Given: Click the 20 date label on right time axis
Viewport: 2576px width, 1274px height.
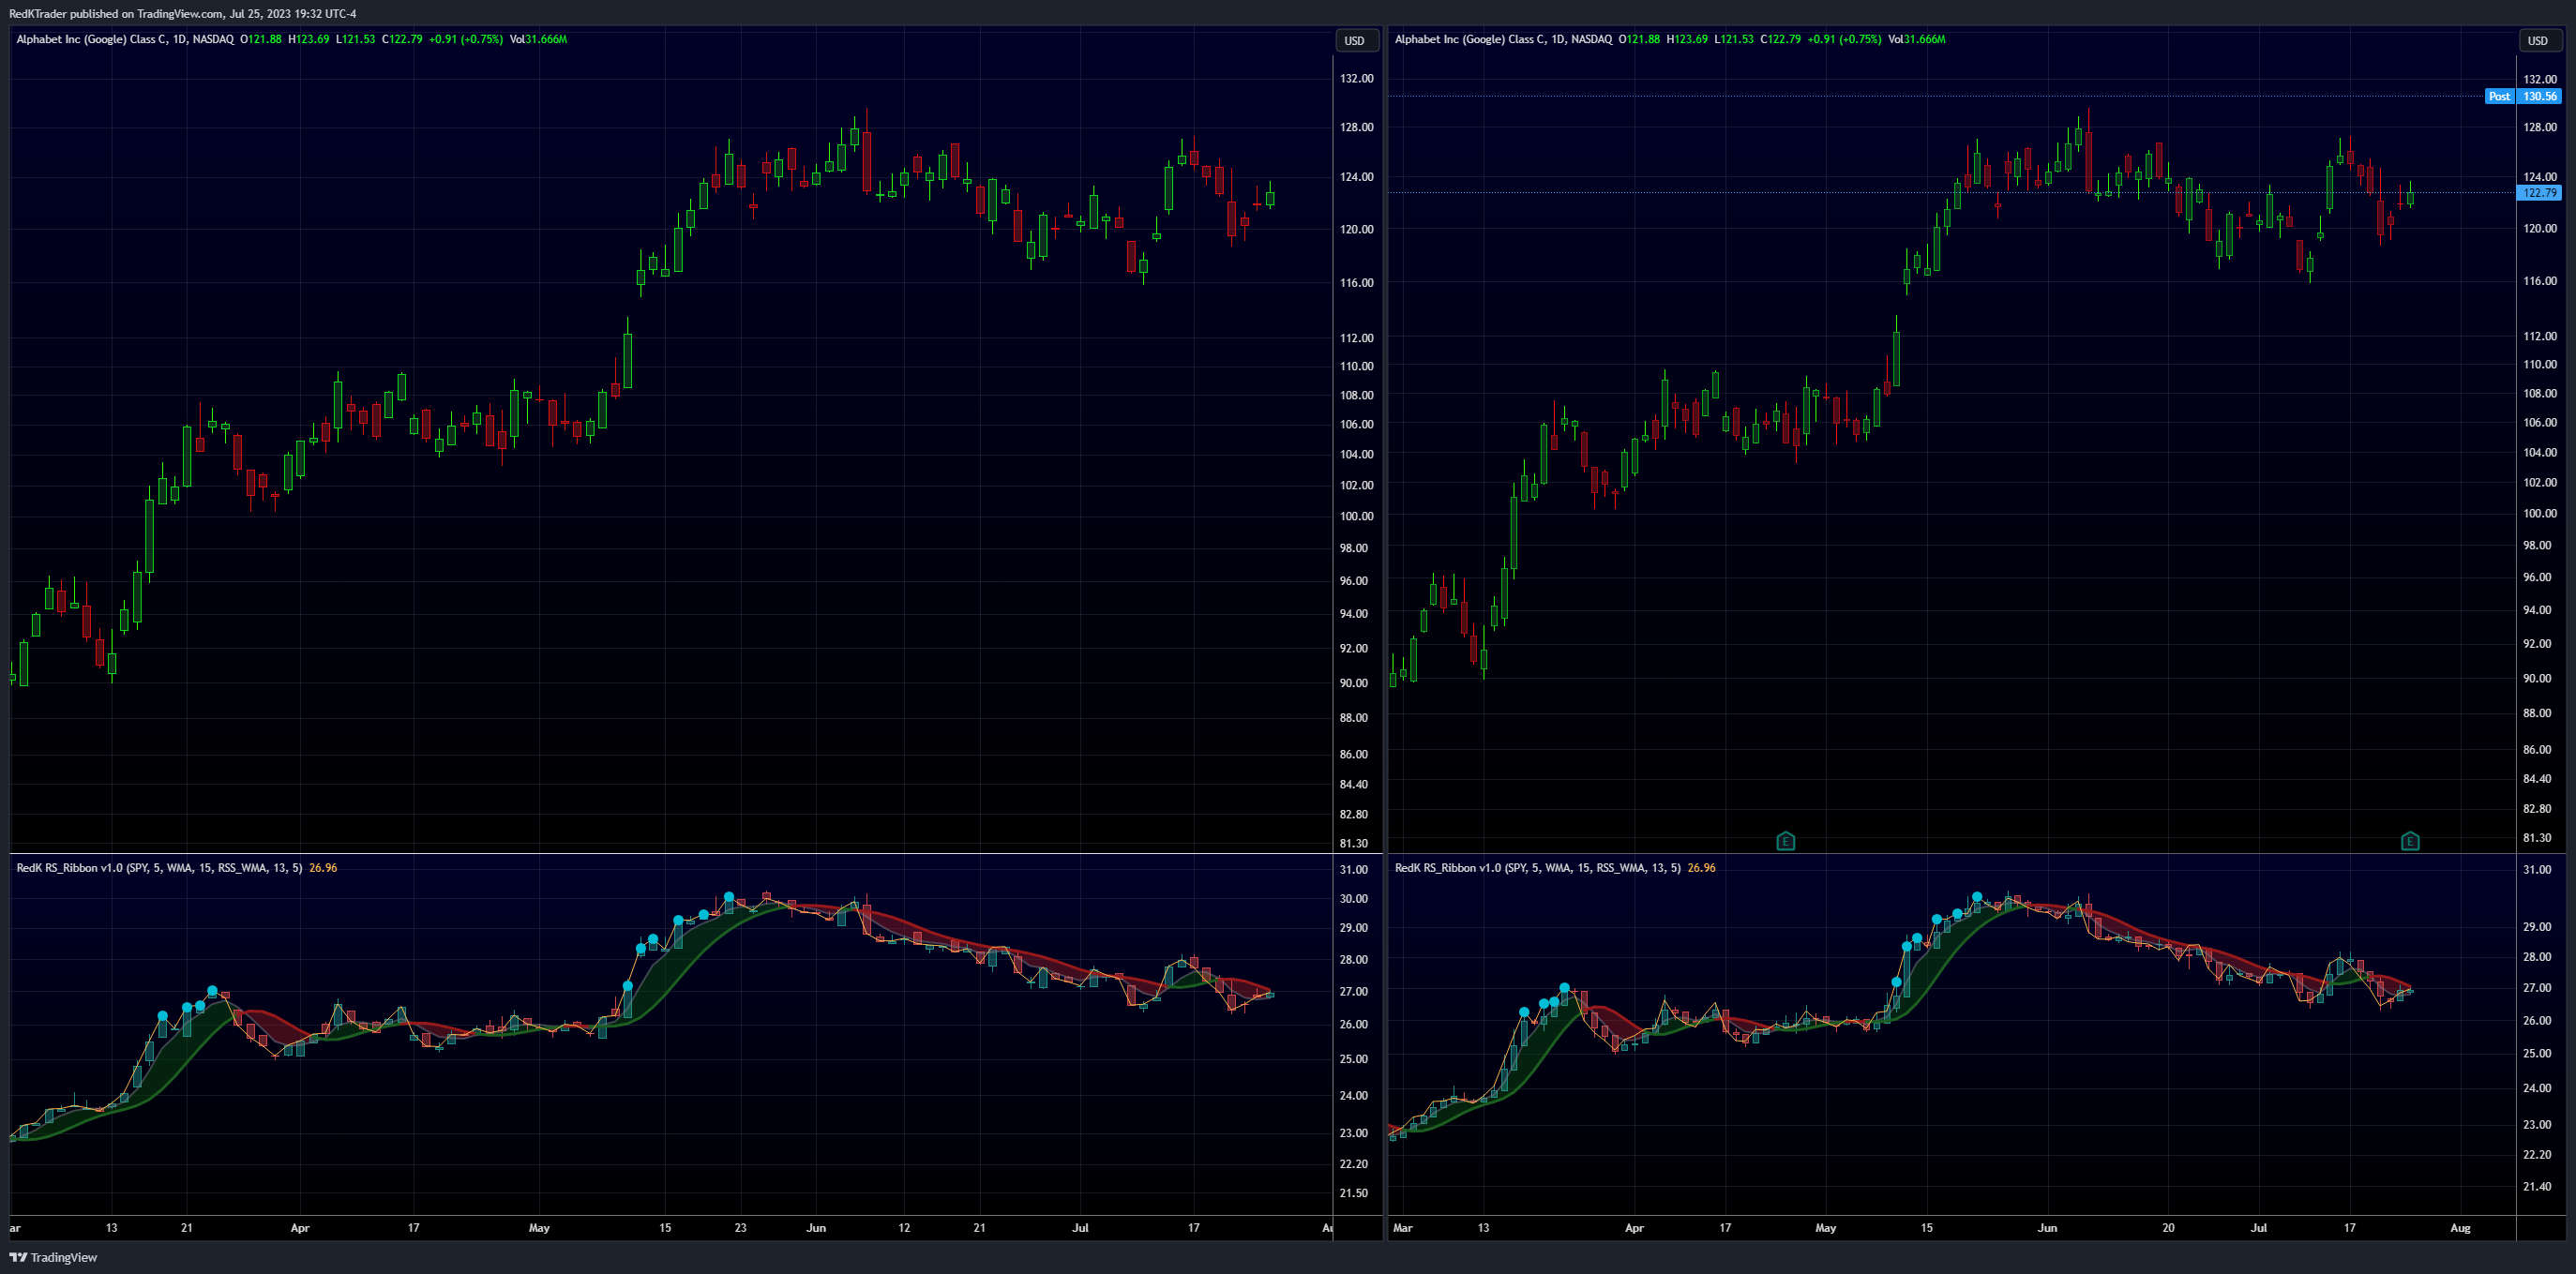Looking at the screenshot, I should click(2168, 1227).
